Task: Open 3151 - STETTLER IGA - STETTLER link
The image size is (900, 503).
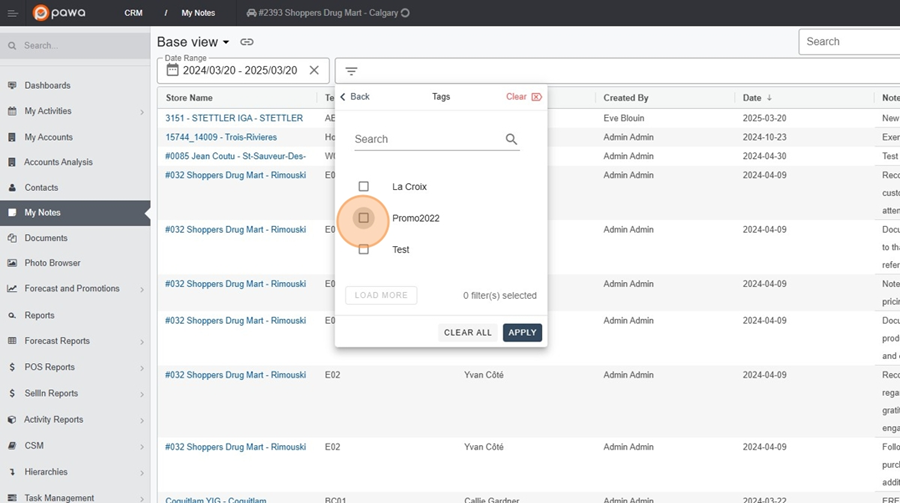Action: click(234, 118)
